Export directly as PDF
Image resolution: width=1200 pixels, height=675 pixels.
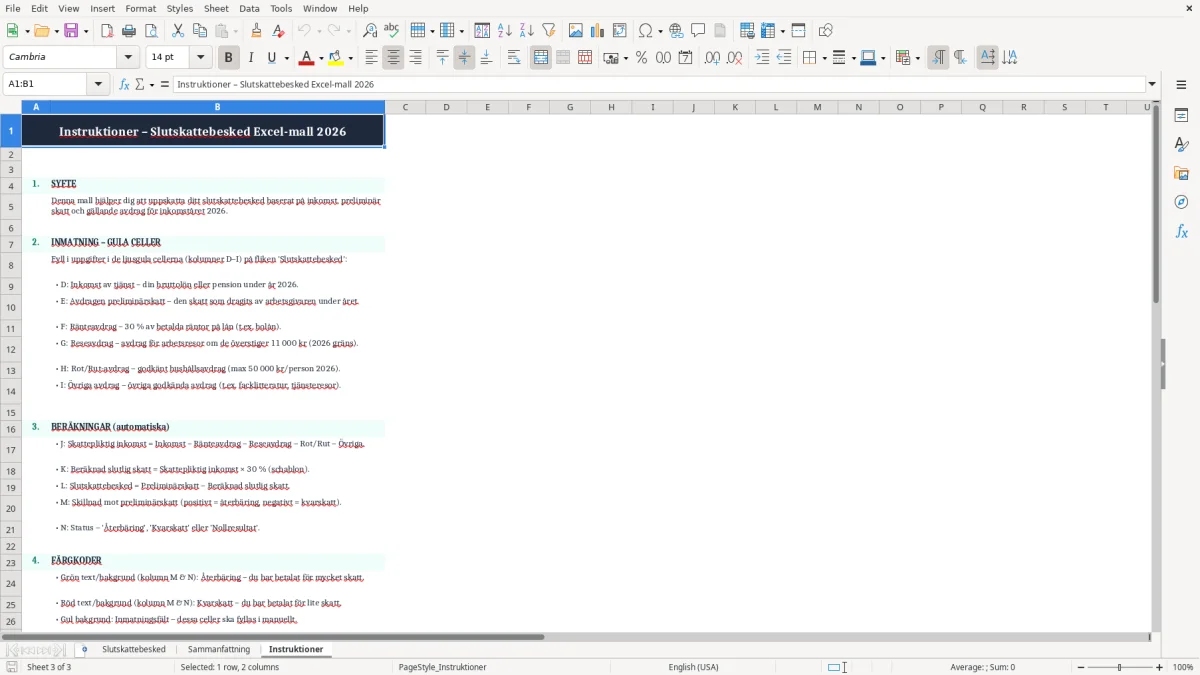tap(107, 31)
